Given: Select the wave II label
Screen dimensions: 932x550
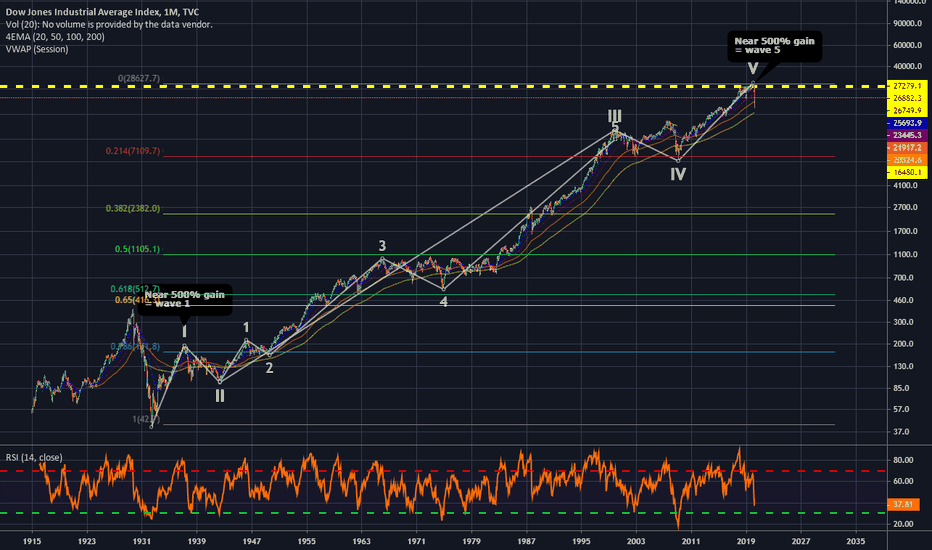Looking at the screenshot, I should tap(219, 395).
